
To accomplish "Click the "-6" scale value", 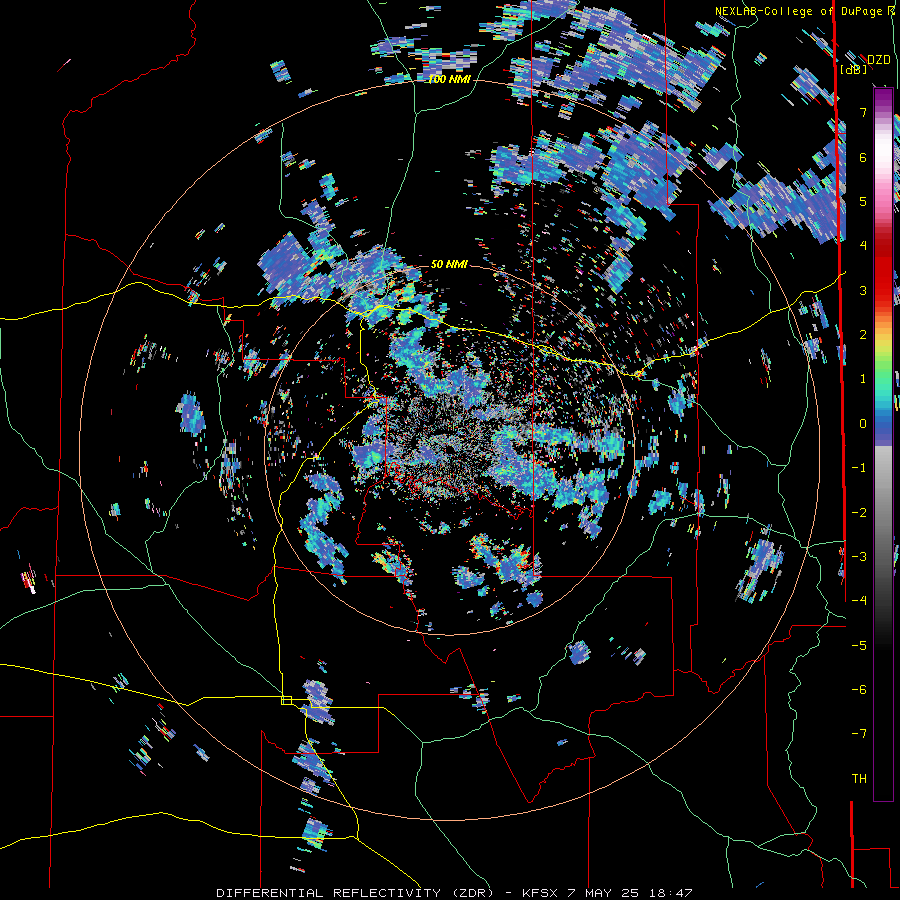I will tap(859, 689).
